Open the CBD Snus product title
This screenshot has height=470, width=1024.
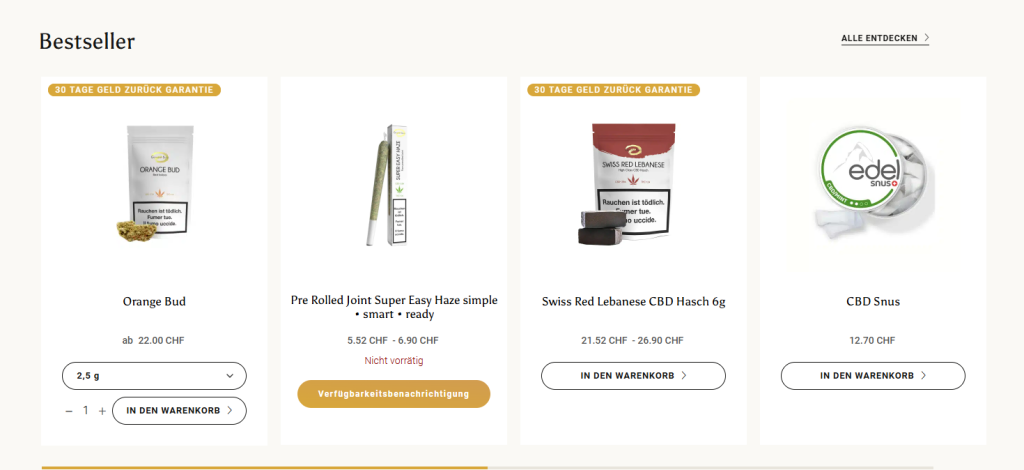pos(873,301)
